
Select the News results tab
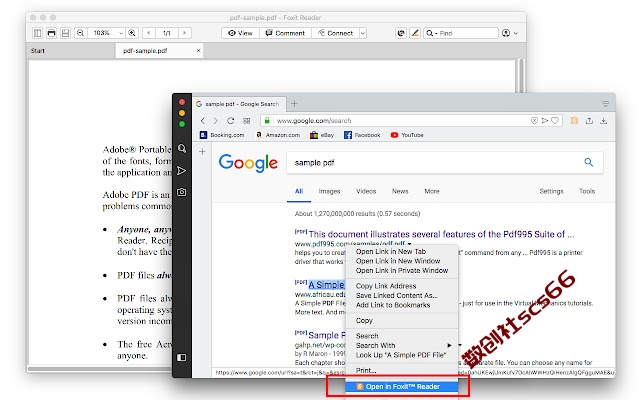click(400, 191)
